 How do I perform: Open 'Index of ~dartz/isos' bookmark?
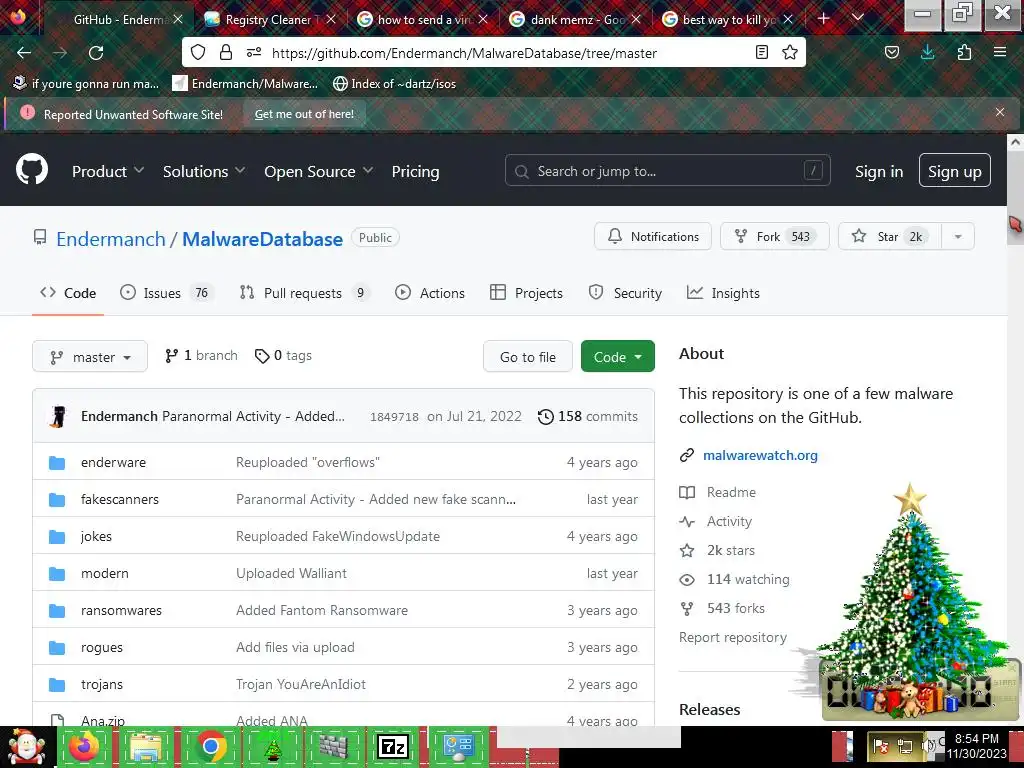pos(394,84)
